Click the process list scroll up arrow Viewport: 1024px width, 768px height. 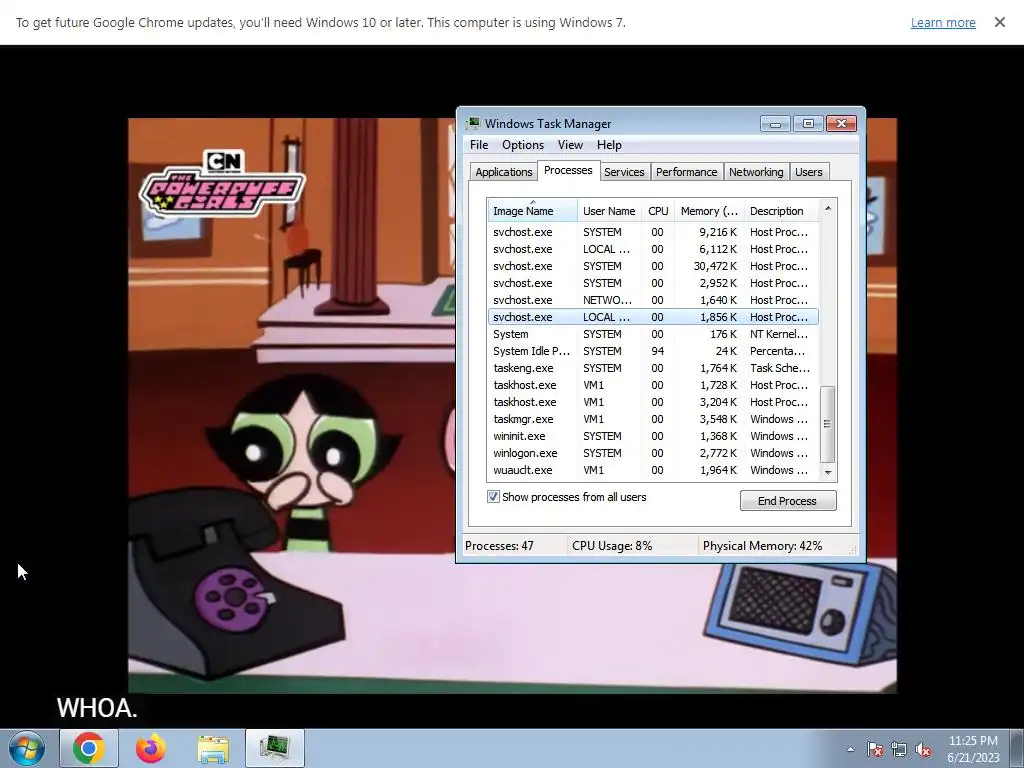click(x=827, y=208)
